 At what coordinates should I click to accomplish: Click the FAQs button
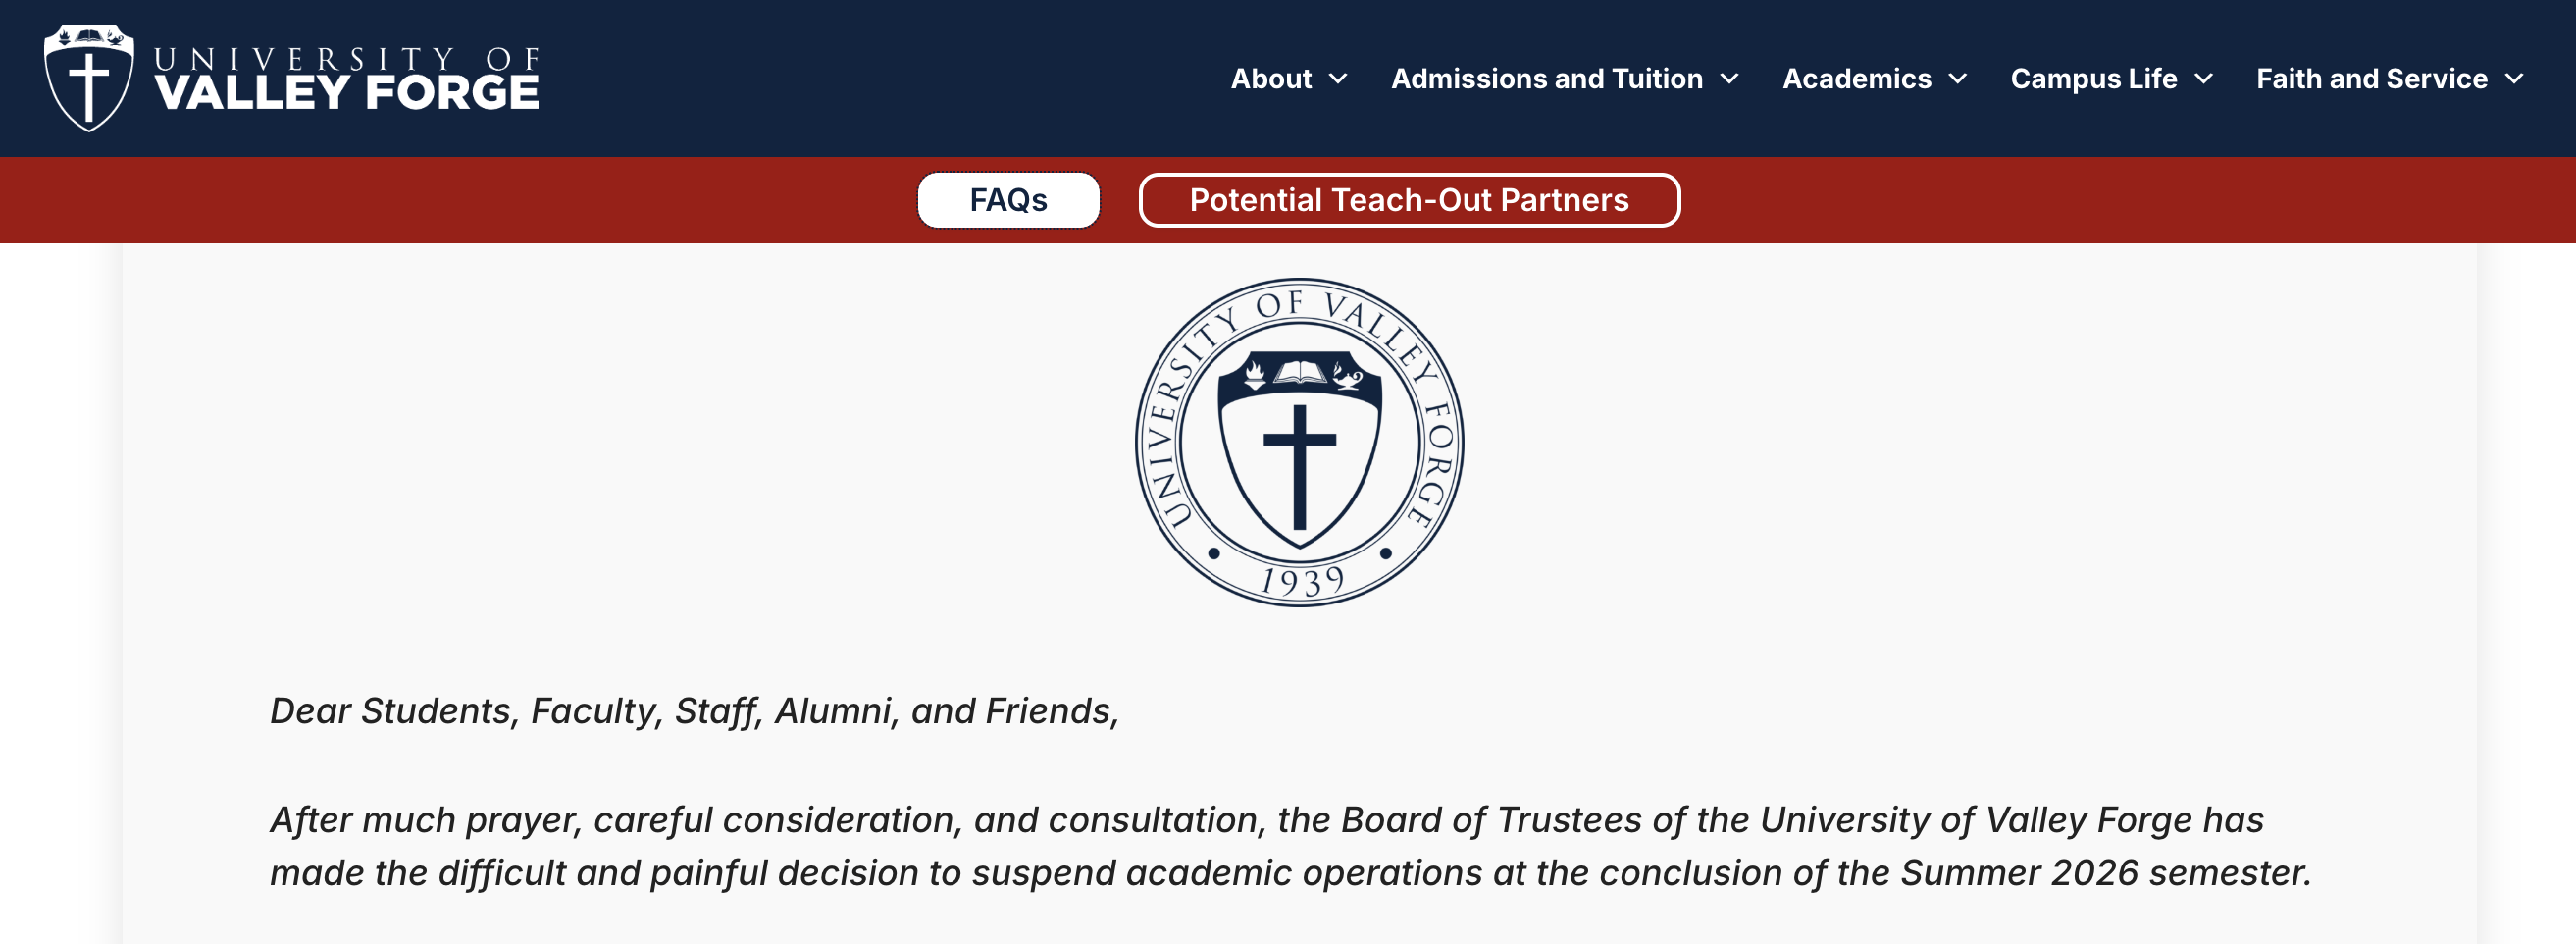1008,200
